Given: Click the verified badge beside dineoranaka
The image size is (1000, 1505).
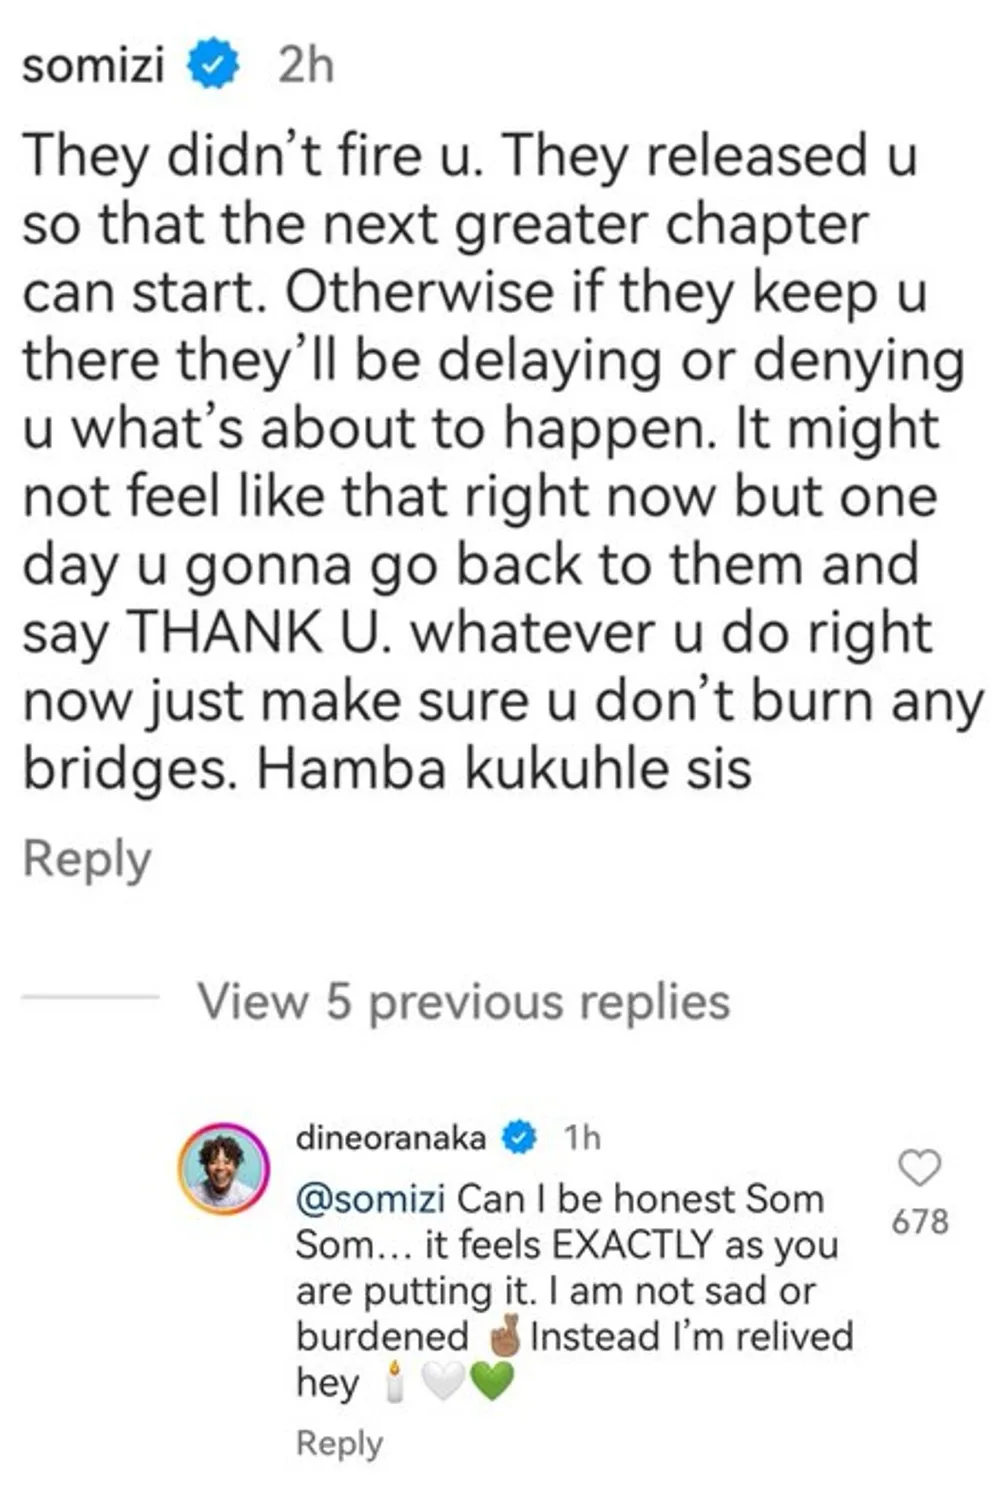Looking at the screenshot, I should [x=519, y=1137].
